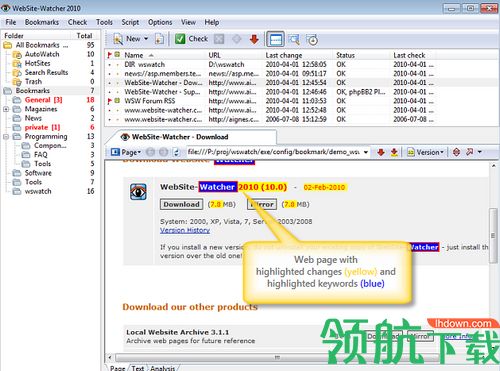Select the General [3] folder

point(43,100)
